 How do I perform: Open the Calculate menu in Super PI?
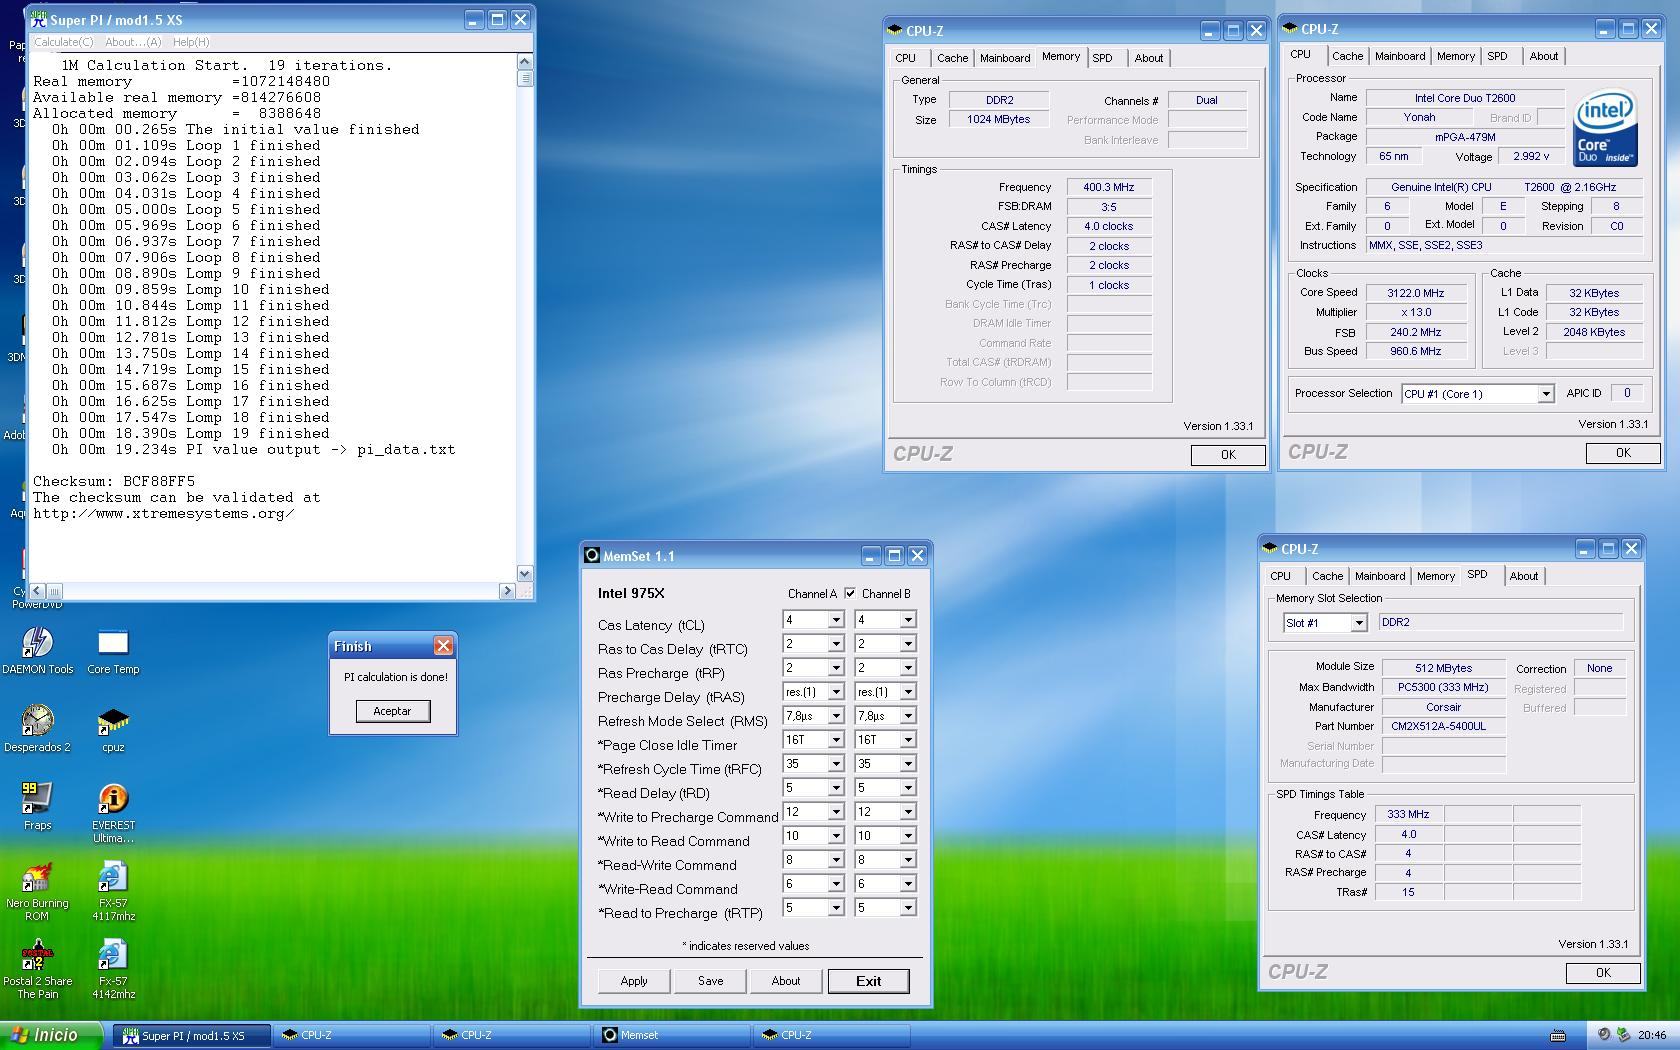click(x=63, y=42)
